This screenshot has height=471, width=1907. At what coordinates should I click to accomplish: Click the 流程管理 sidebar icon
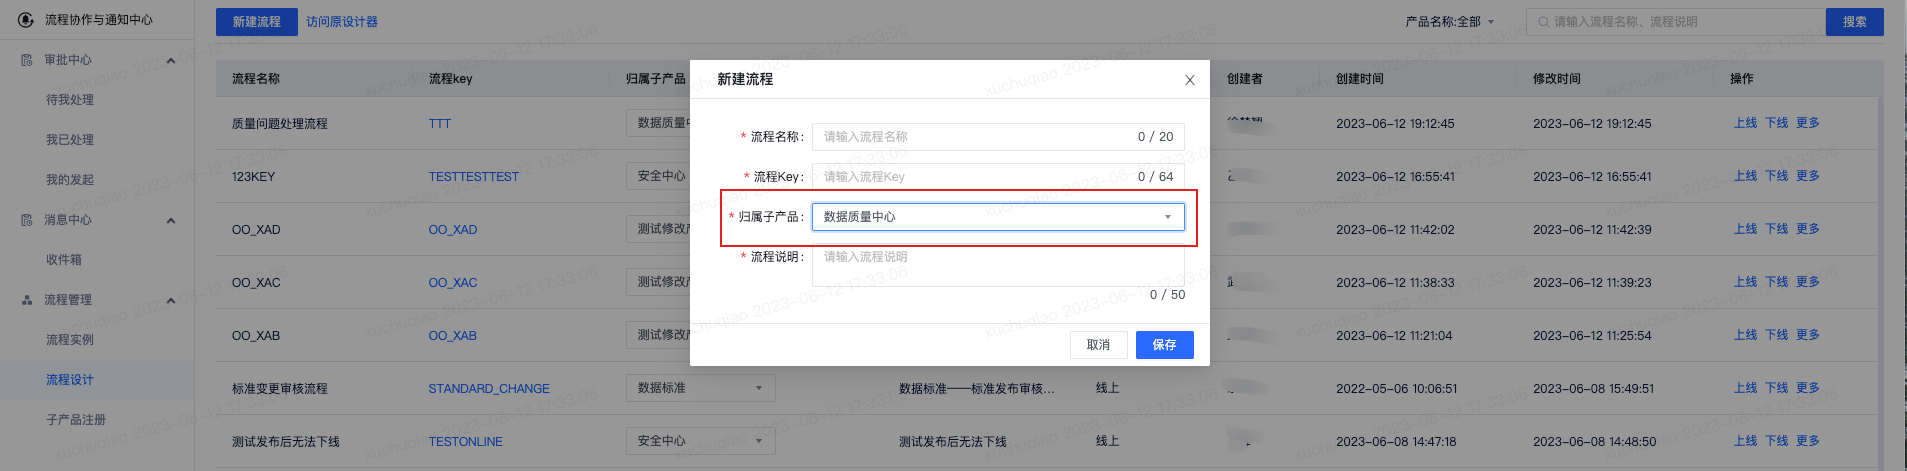[x=27, y=300]
